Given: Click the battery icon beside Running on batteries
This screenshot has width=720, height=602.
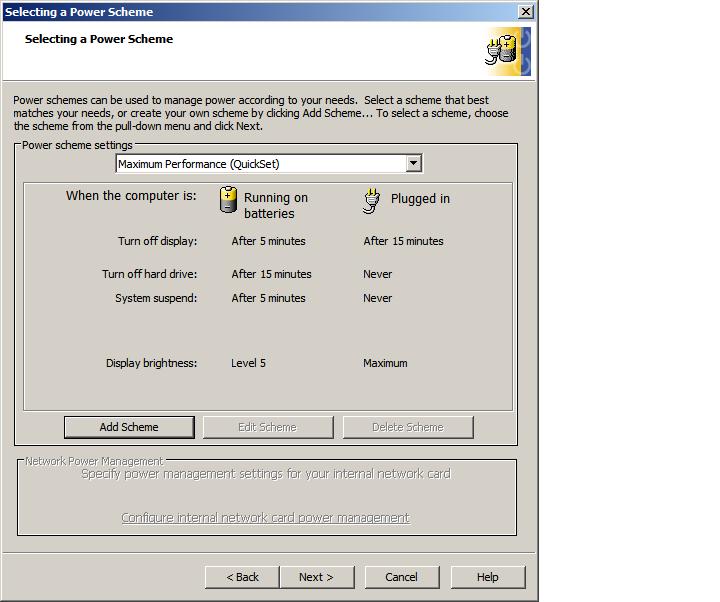Looking at the screenshot, I should (x=228, y=200).
